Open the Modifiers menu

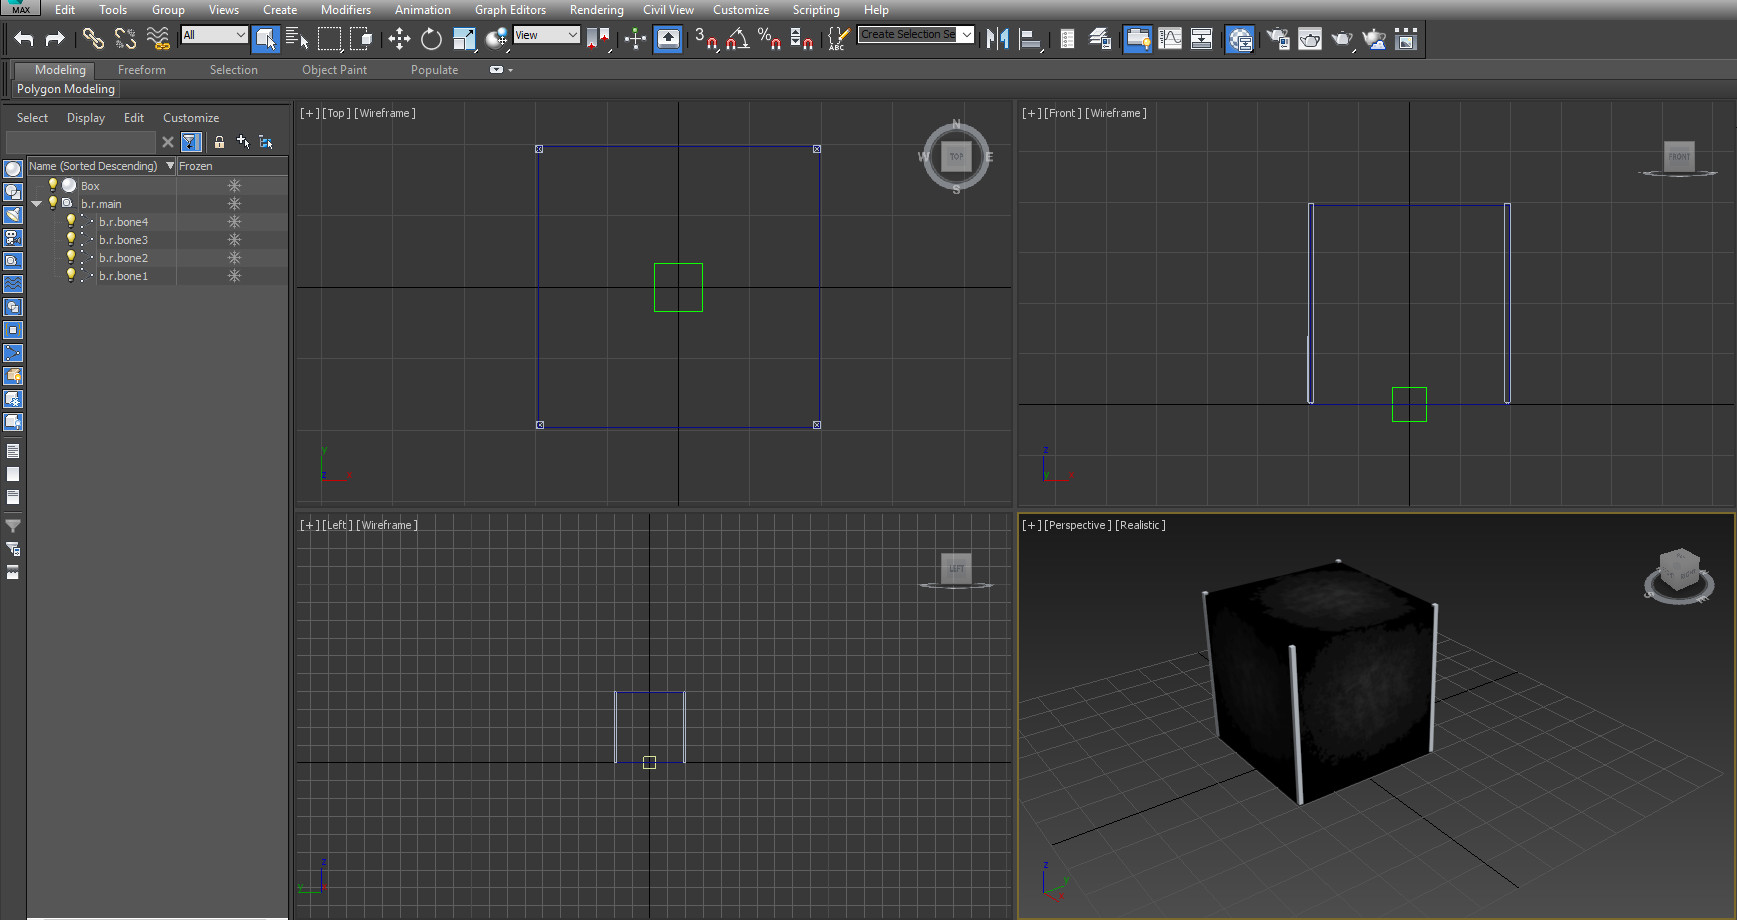(x=346, y=10)
